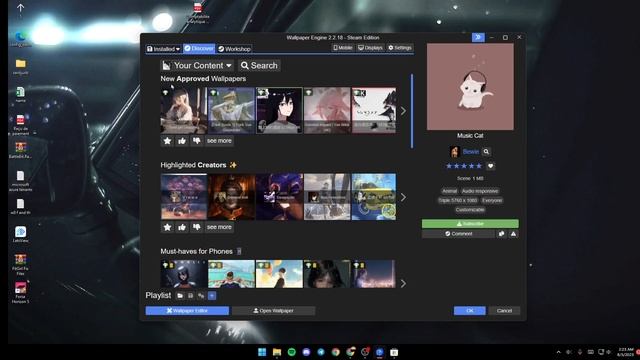Favorite the New Approved Wallpapers row with star
This screenshot has height=360, width=640.
[167, 141]
